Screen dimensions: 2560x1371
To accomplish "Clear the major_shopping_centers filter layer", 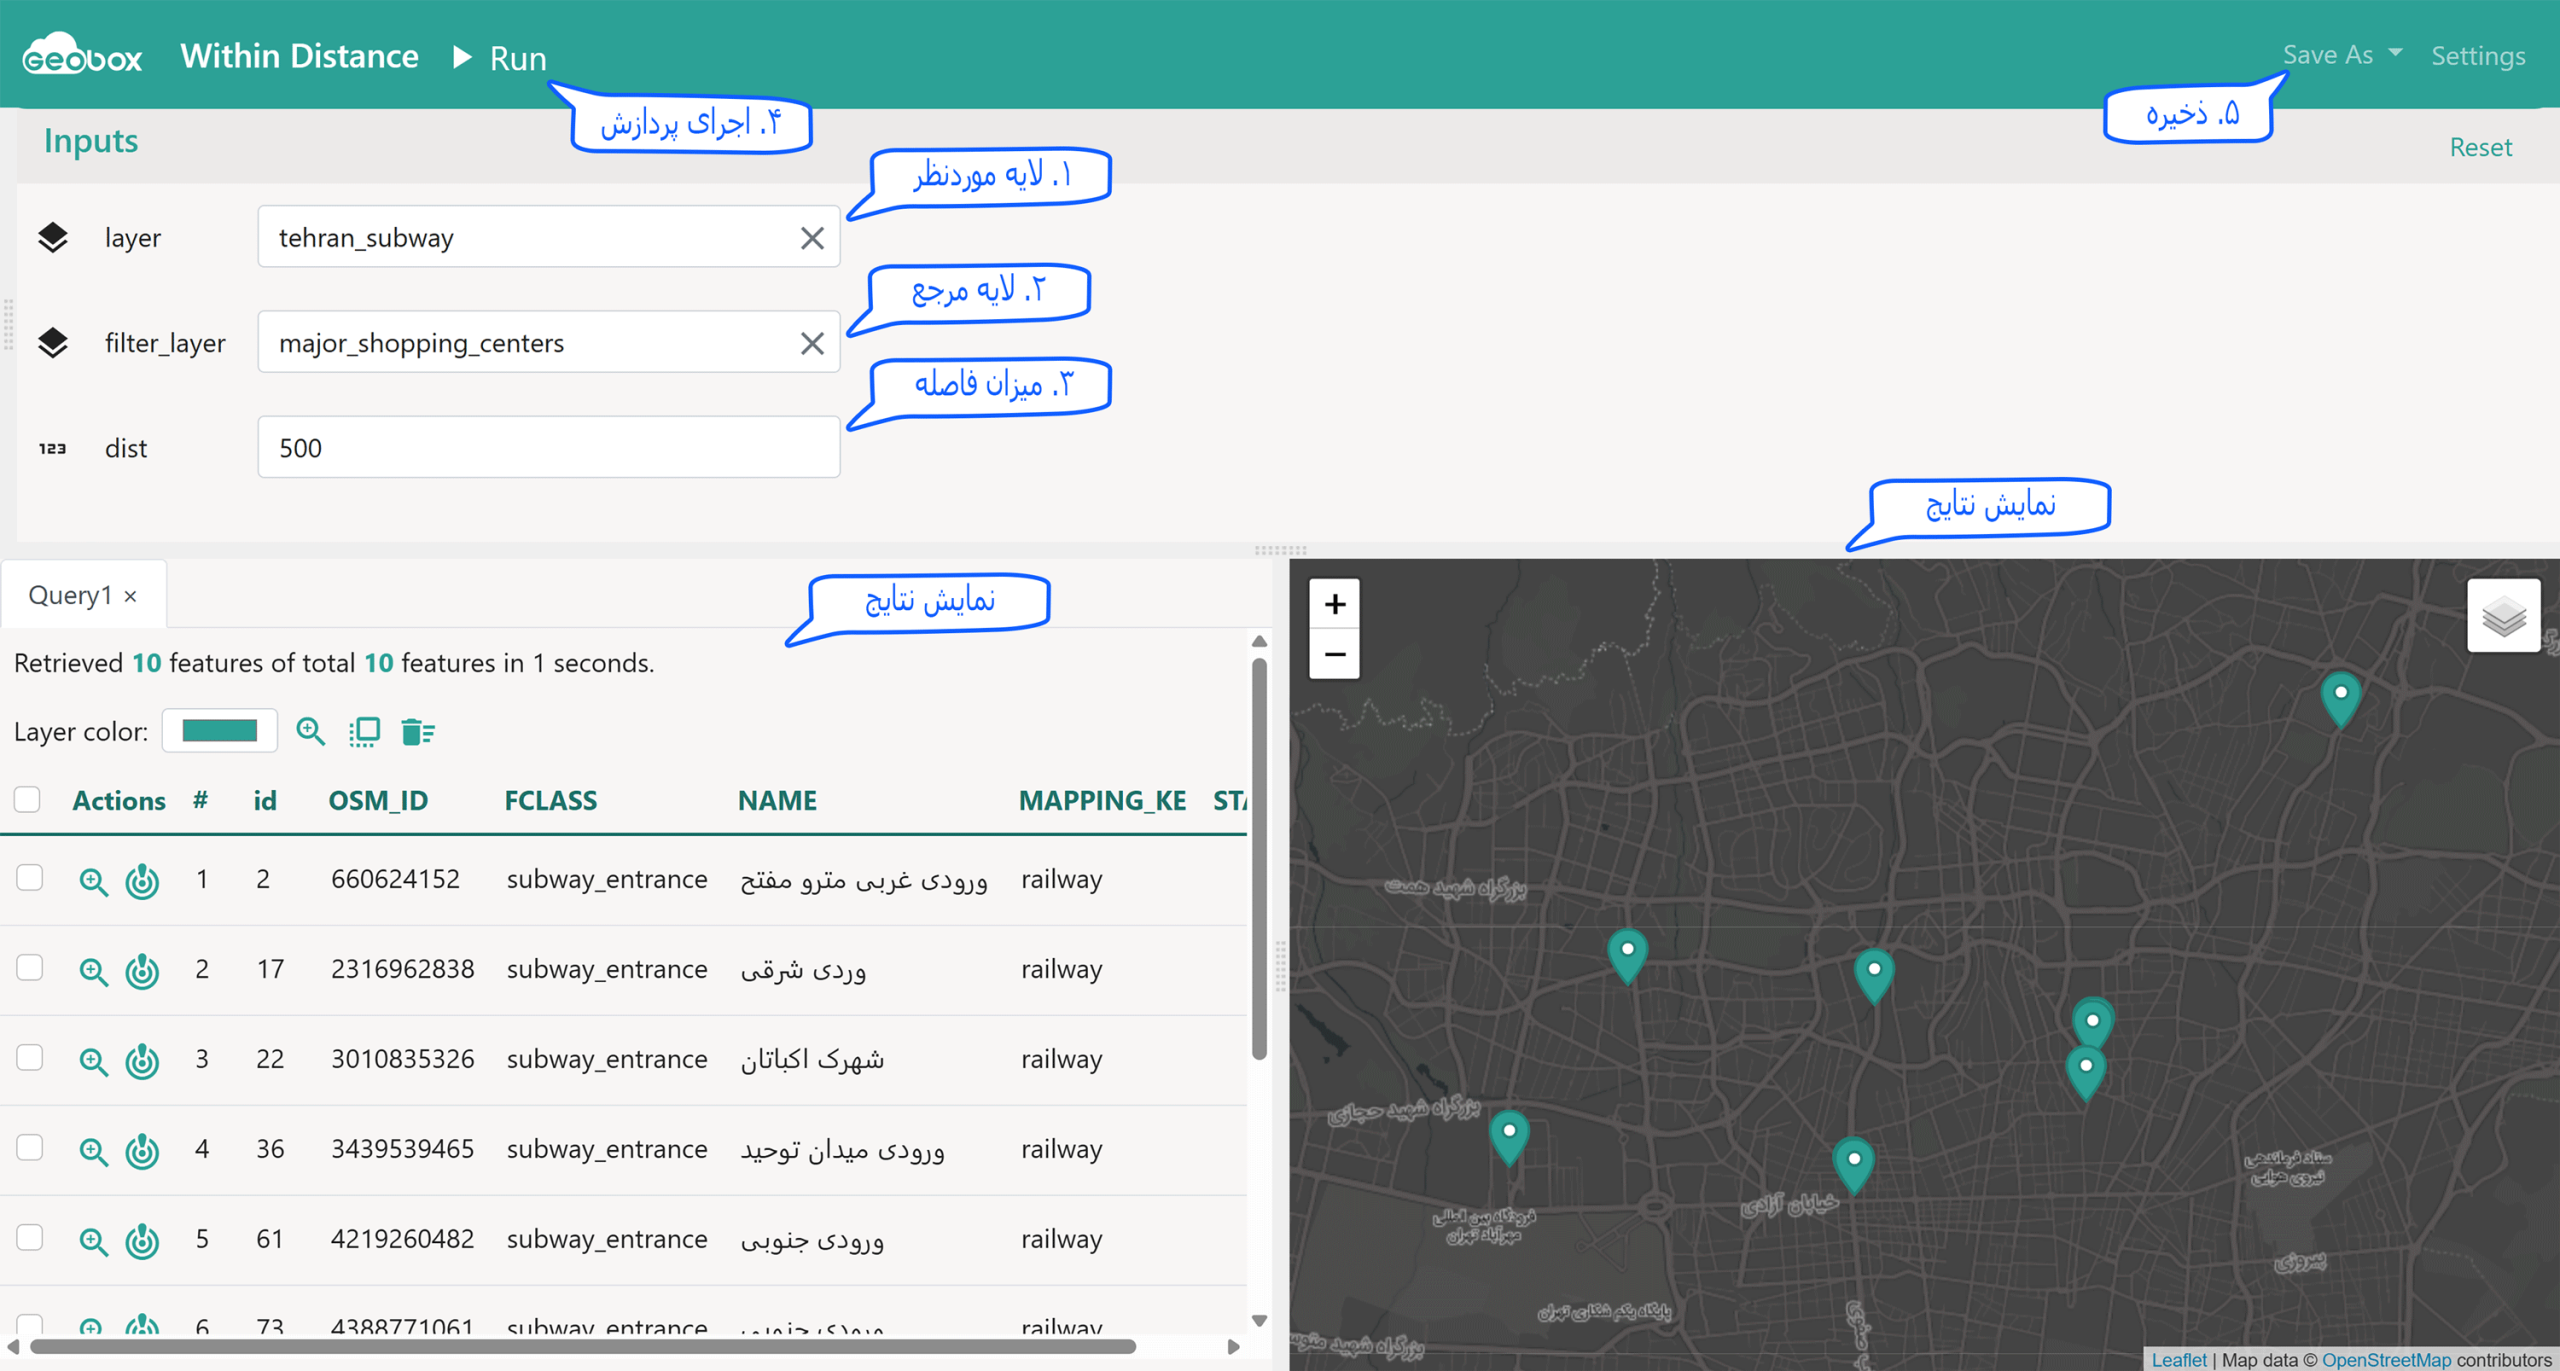I will pos(812,343).
